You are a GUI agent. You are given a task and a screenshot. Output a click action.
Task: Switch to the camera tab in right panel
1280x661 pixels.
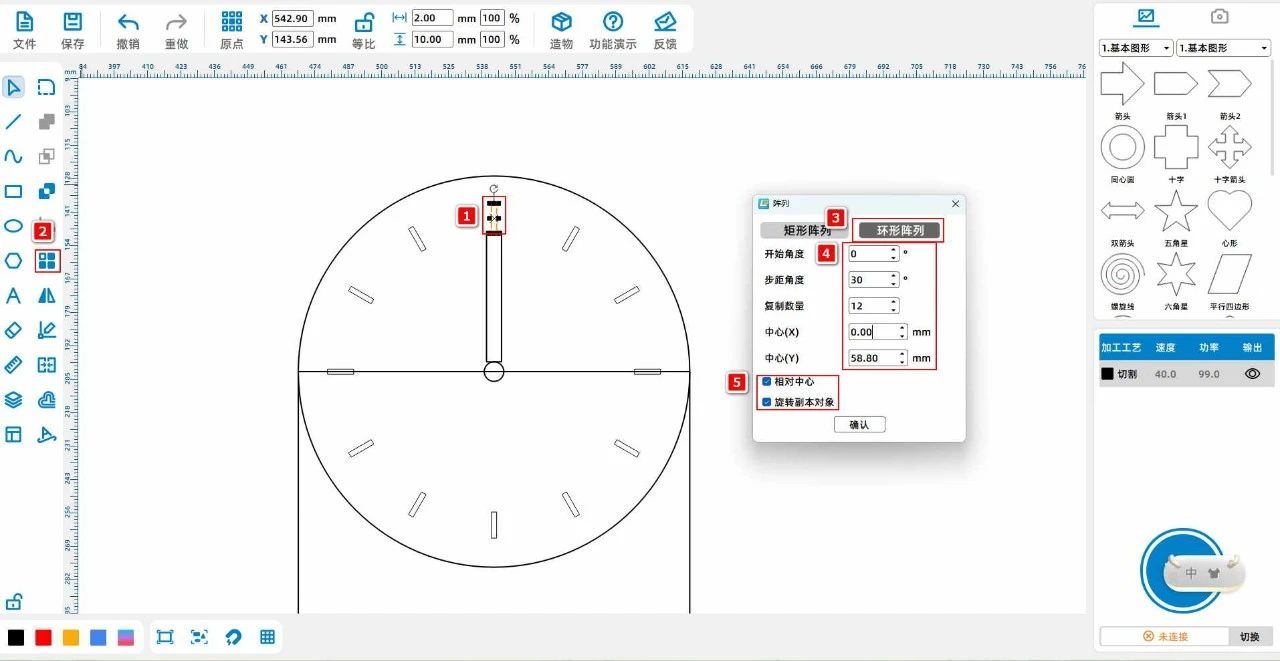point(1219,17)
